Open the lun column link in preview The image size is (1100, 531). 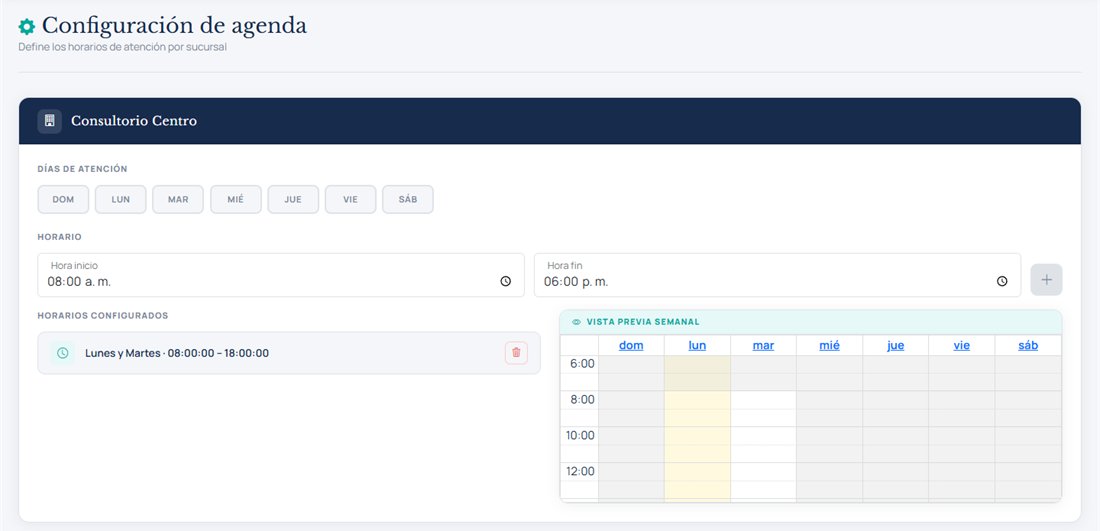point(697,345)
